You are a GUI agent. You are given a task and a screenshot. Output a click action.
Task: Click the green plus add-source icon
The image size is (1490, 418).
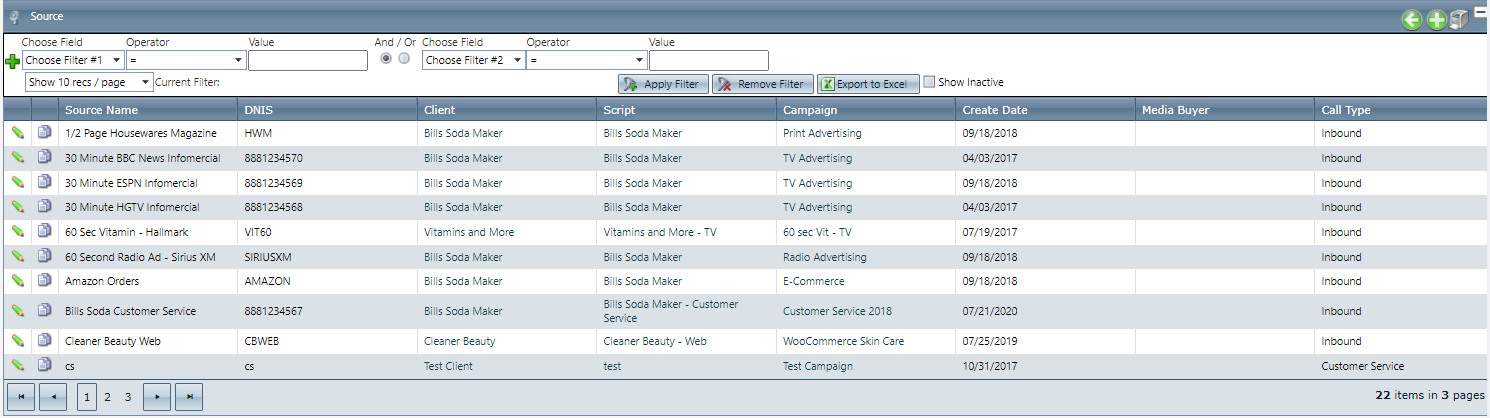[x=1436, y=20]
